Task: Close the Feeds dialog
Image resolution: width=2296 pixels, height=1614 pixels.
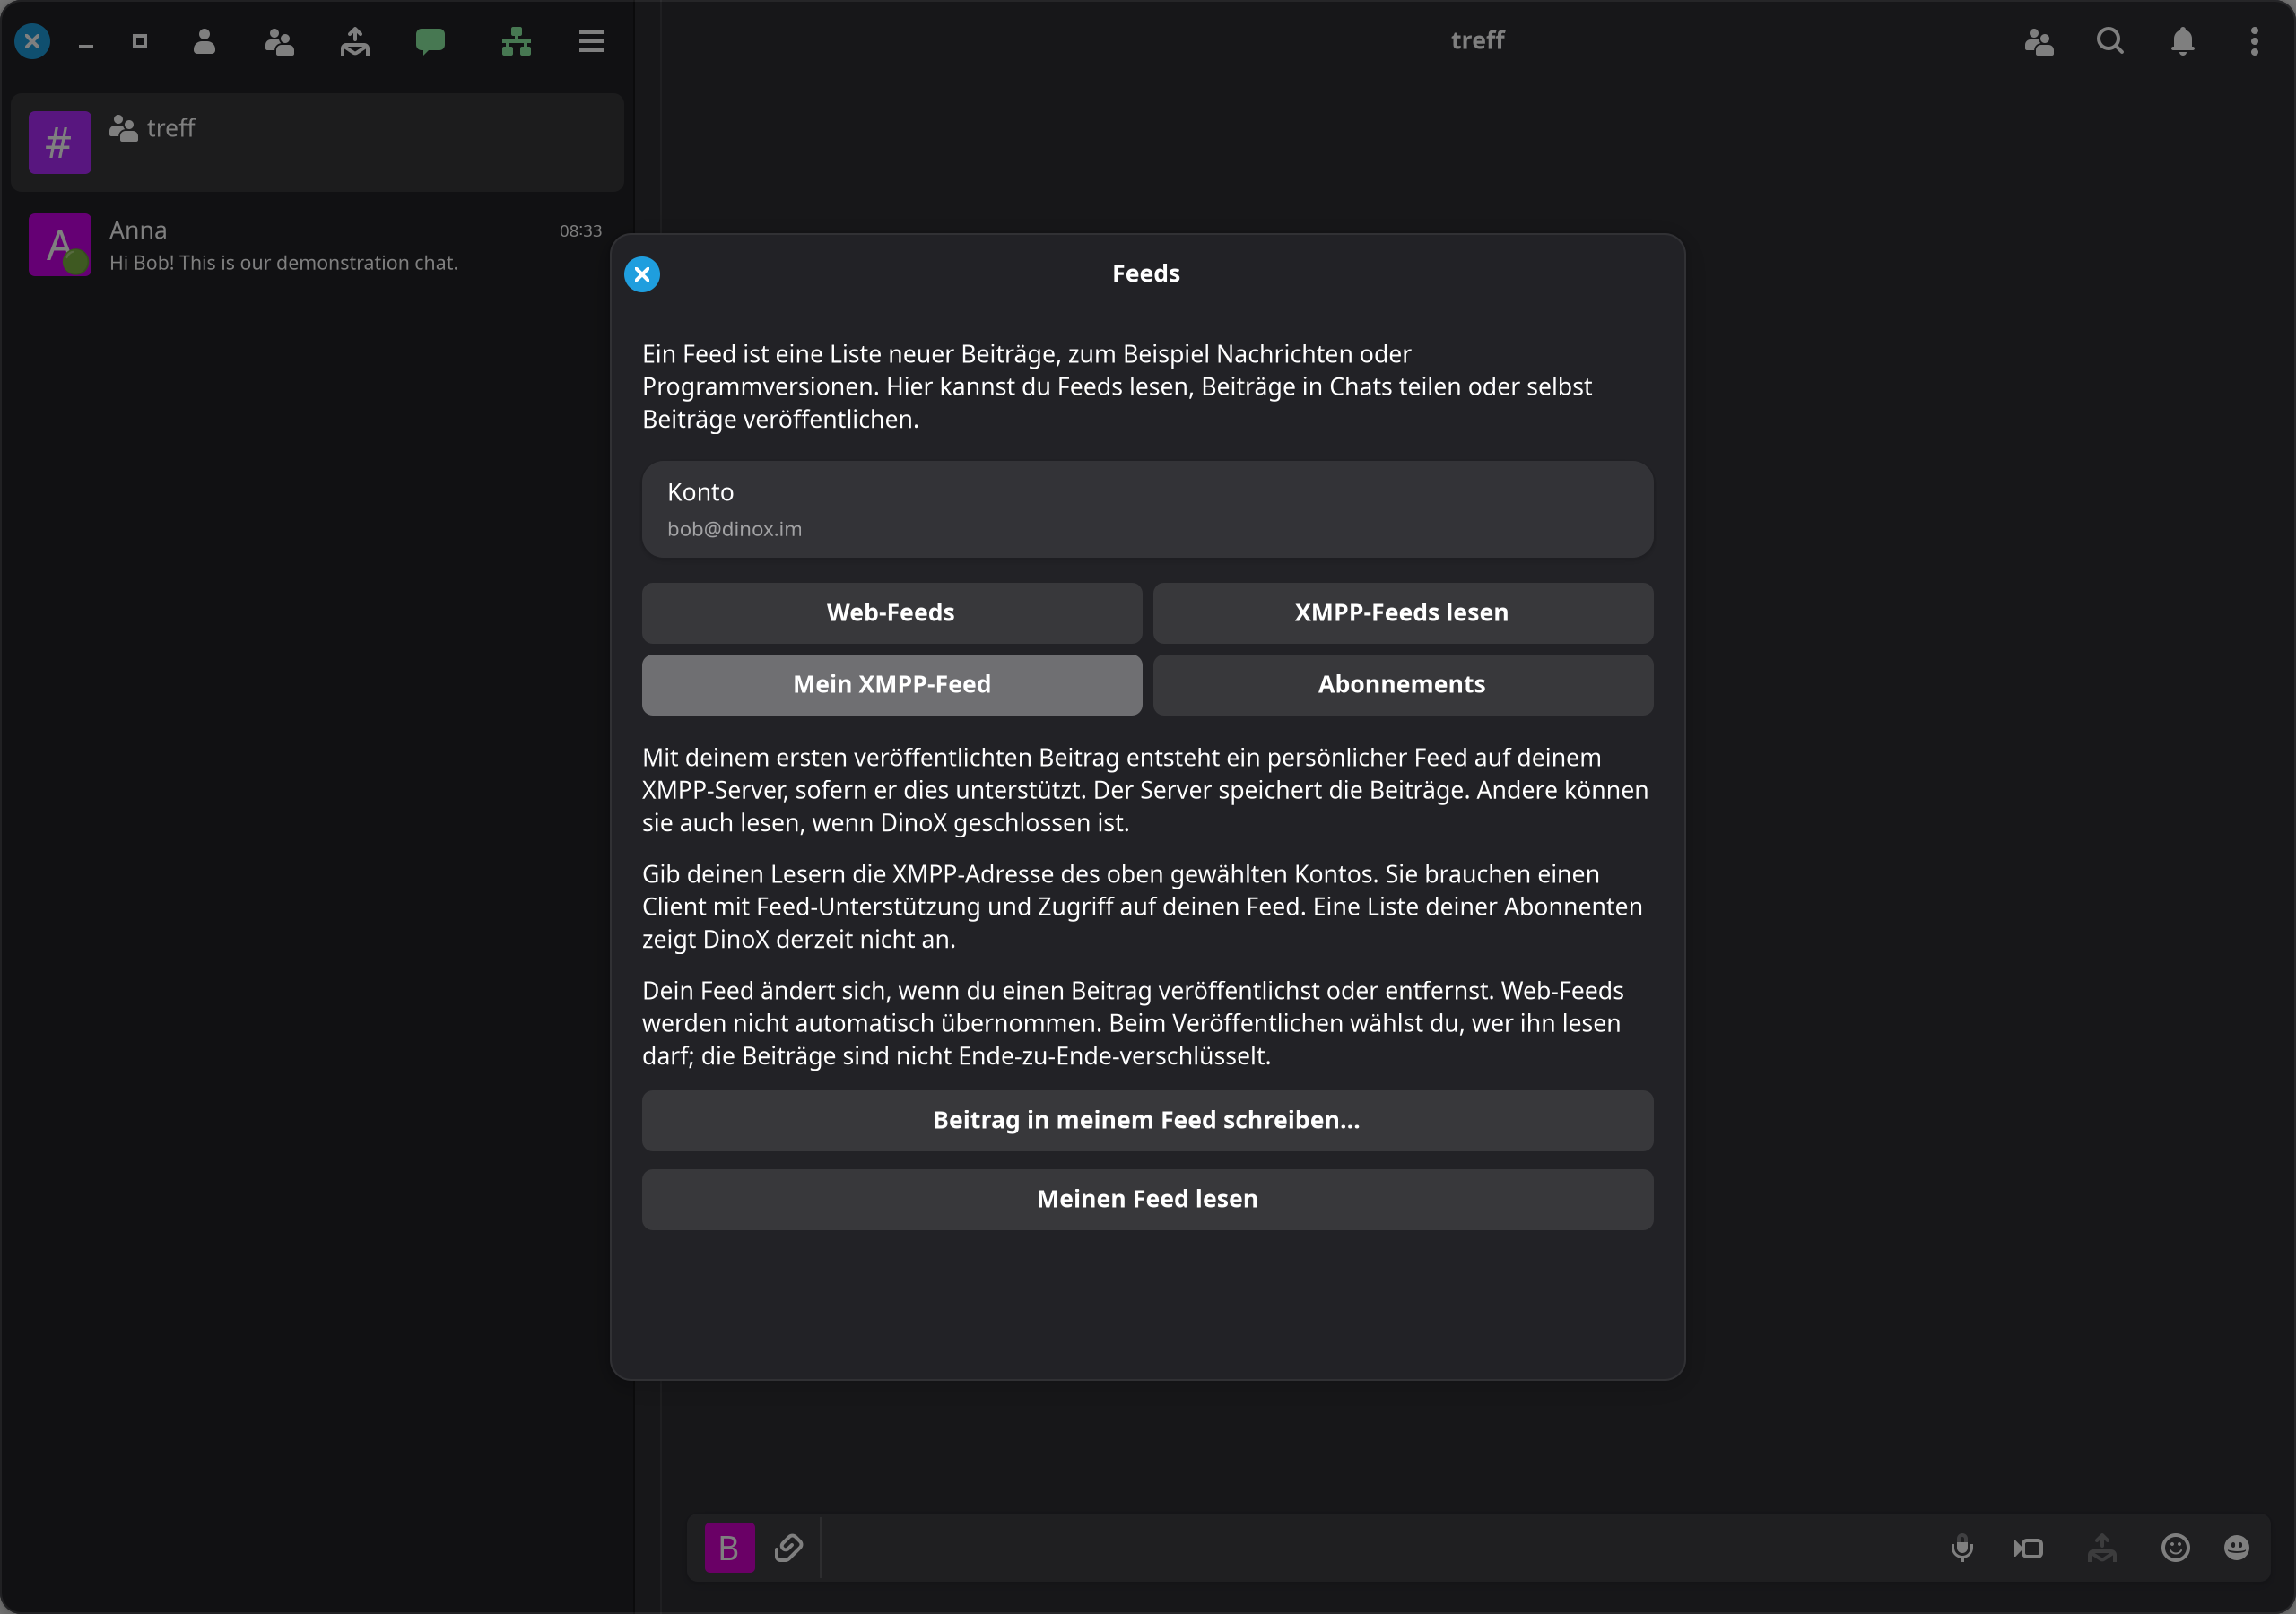Action: tap(642, 274)
